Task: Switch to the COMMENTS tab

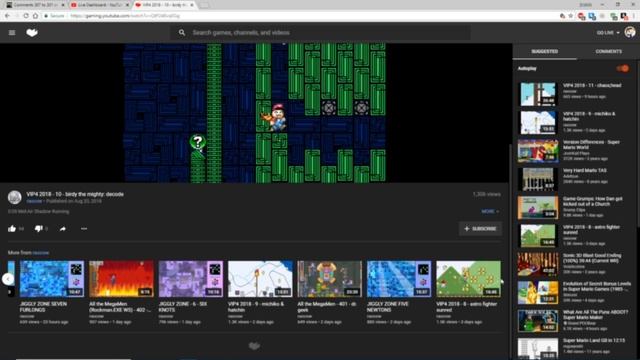Action: tap(608, 51)
